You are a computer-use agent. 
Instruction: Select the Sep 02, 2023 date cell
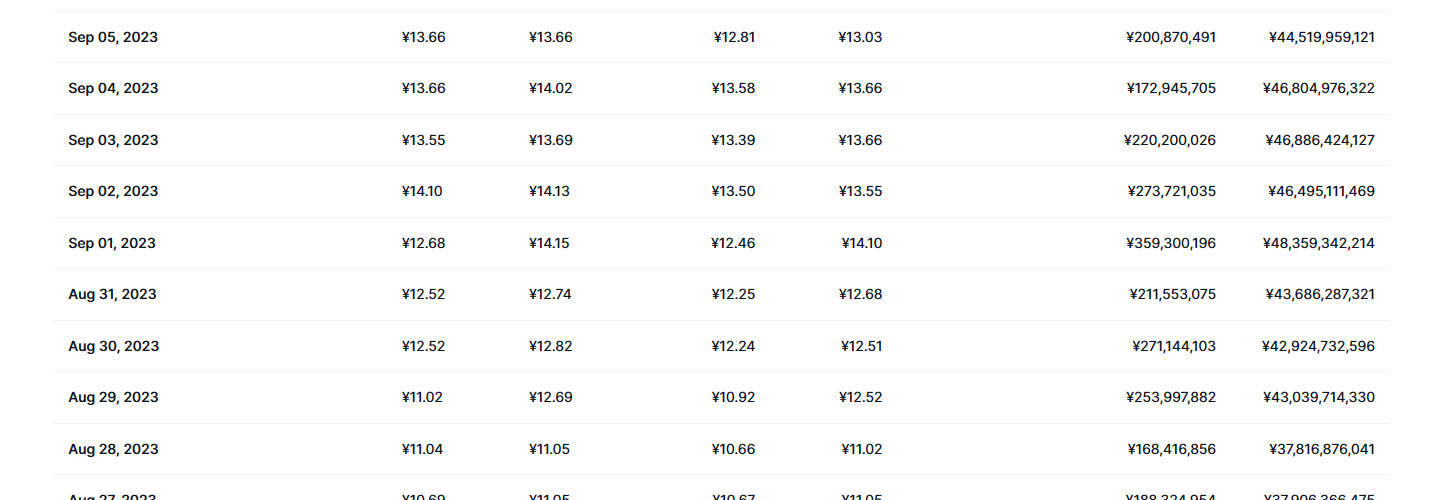point(113,191)
